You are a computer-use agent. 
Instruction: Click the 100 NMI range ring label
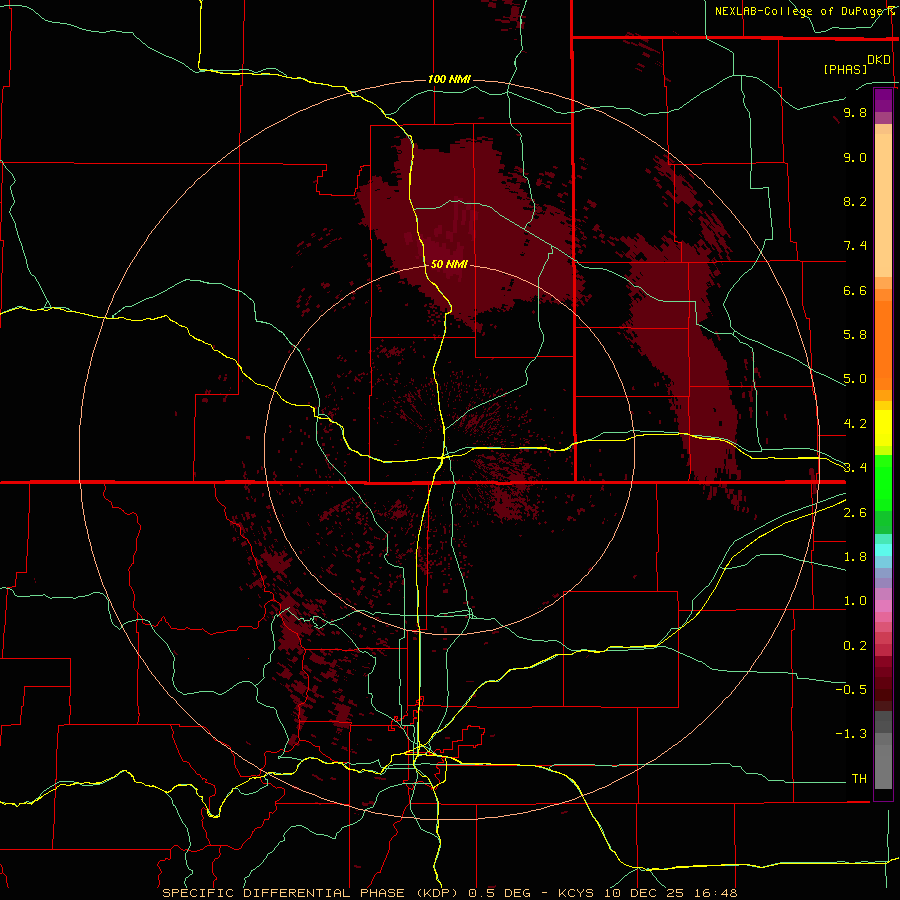click(449, 79)
